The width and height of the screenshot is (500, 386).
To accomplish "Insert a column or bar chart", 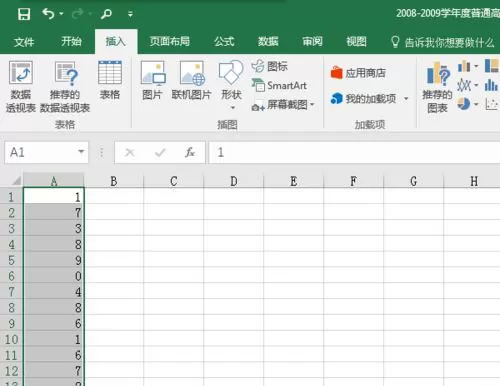I will point(464,66).
